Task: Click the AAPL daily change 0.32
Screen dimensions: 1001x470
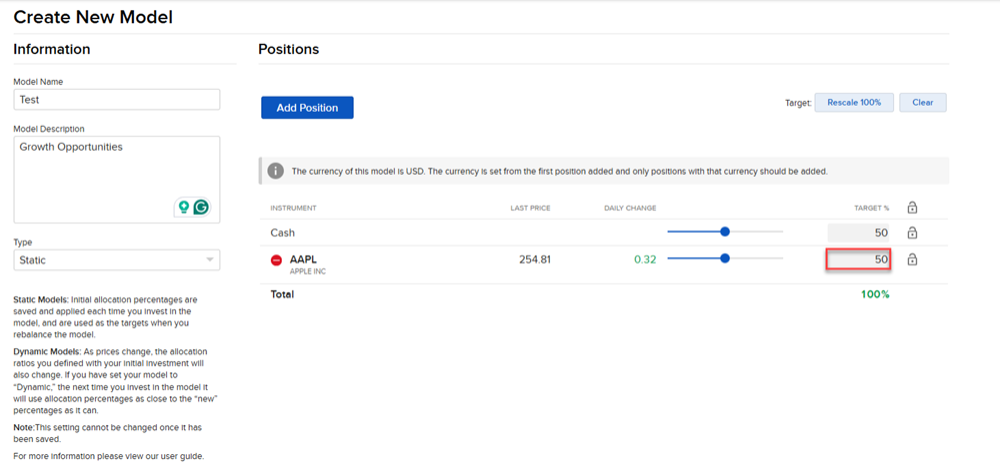Action: (x=645, y=260)
